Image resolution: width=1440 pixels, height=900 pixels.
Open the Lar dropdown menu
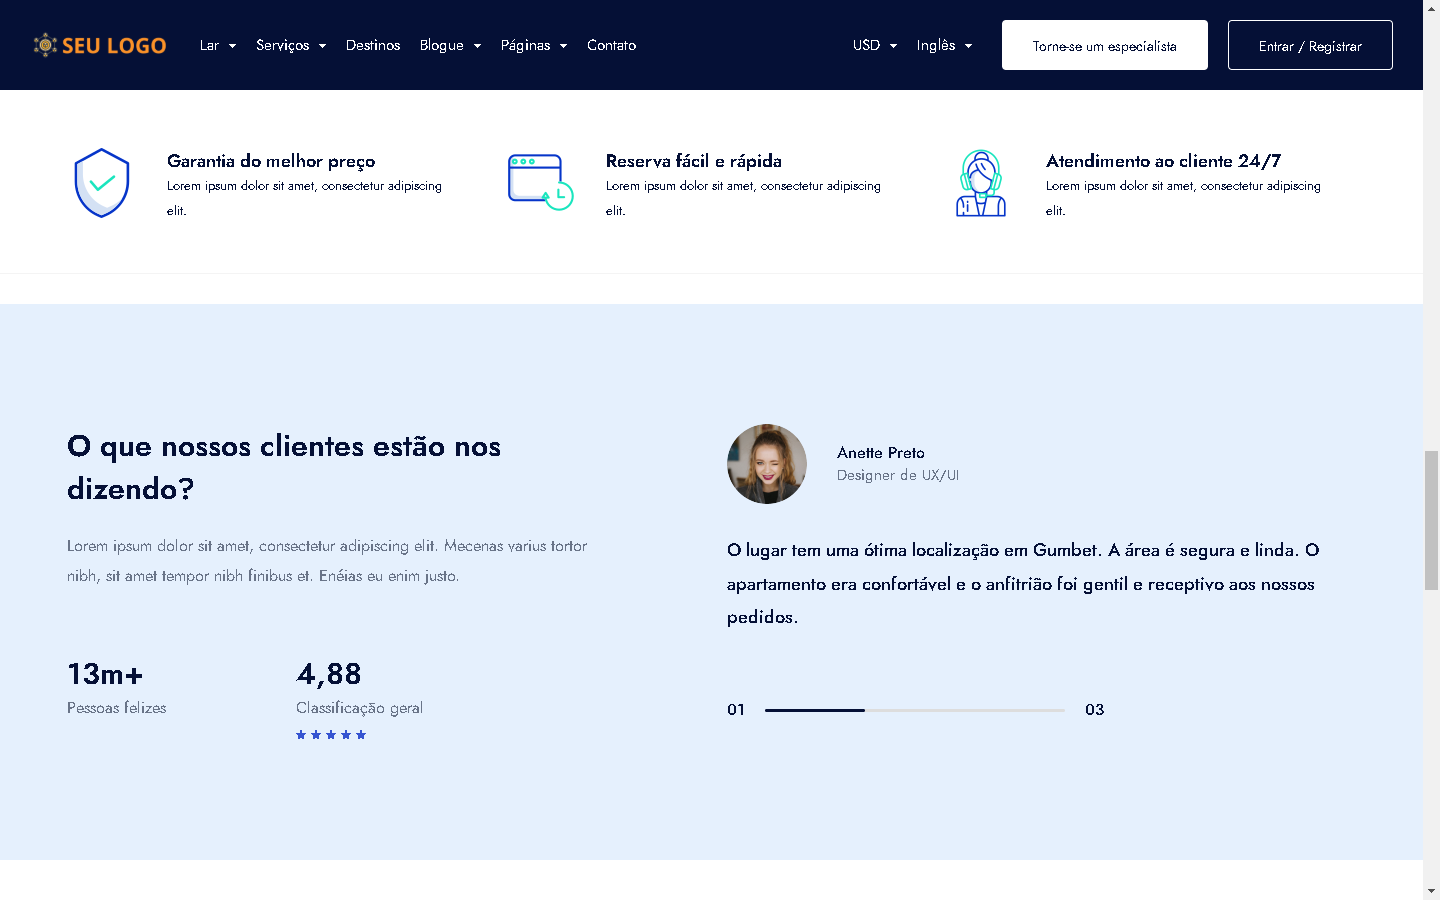[217, 45]
